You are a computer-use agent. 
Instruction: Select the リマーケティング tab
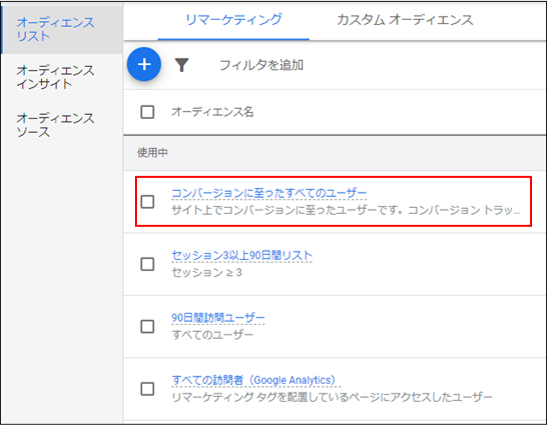point(233,20)
